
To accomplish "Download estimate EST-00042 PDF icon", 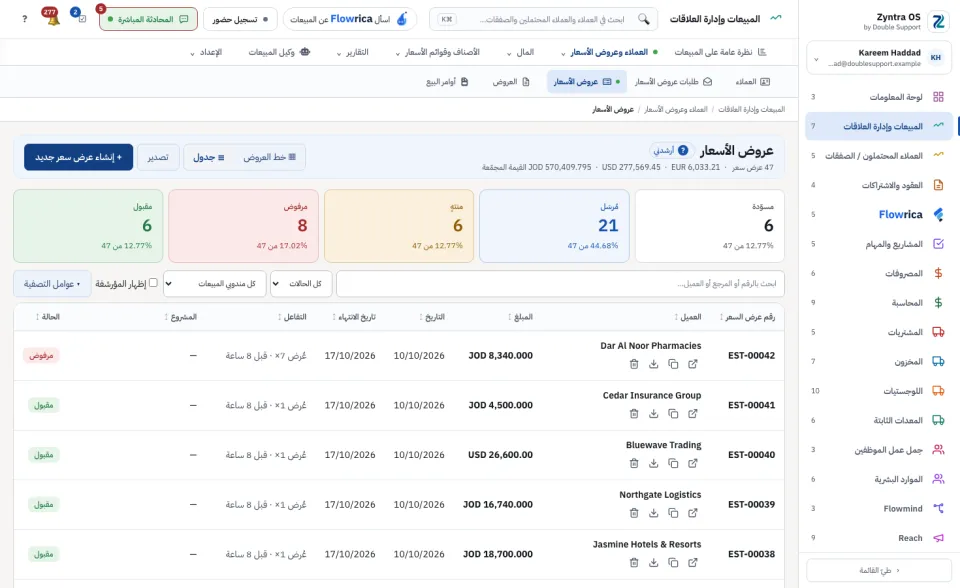I will tap(653, 364).
